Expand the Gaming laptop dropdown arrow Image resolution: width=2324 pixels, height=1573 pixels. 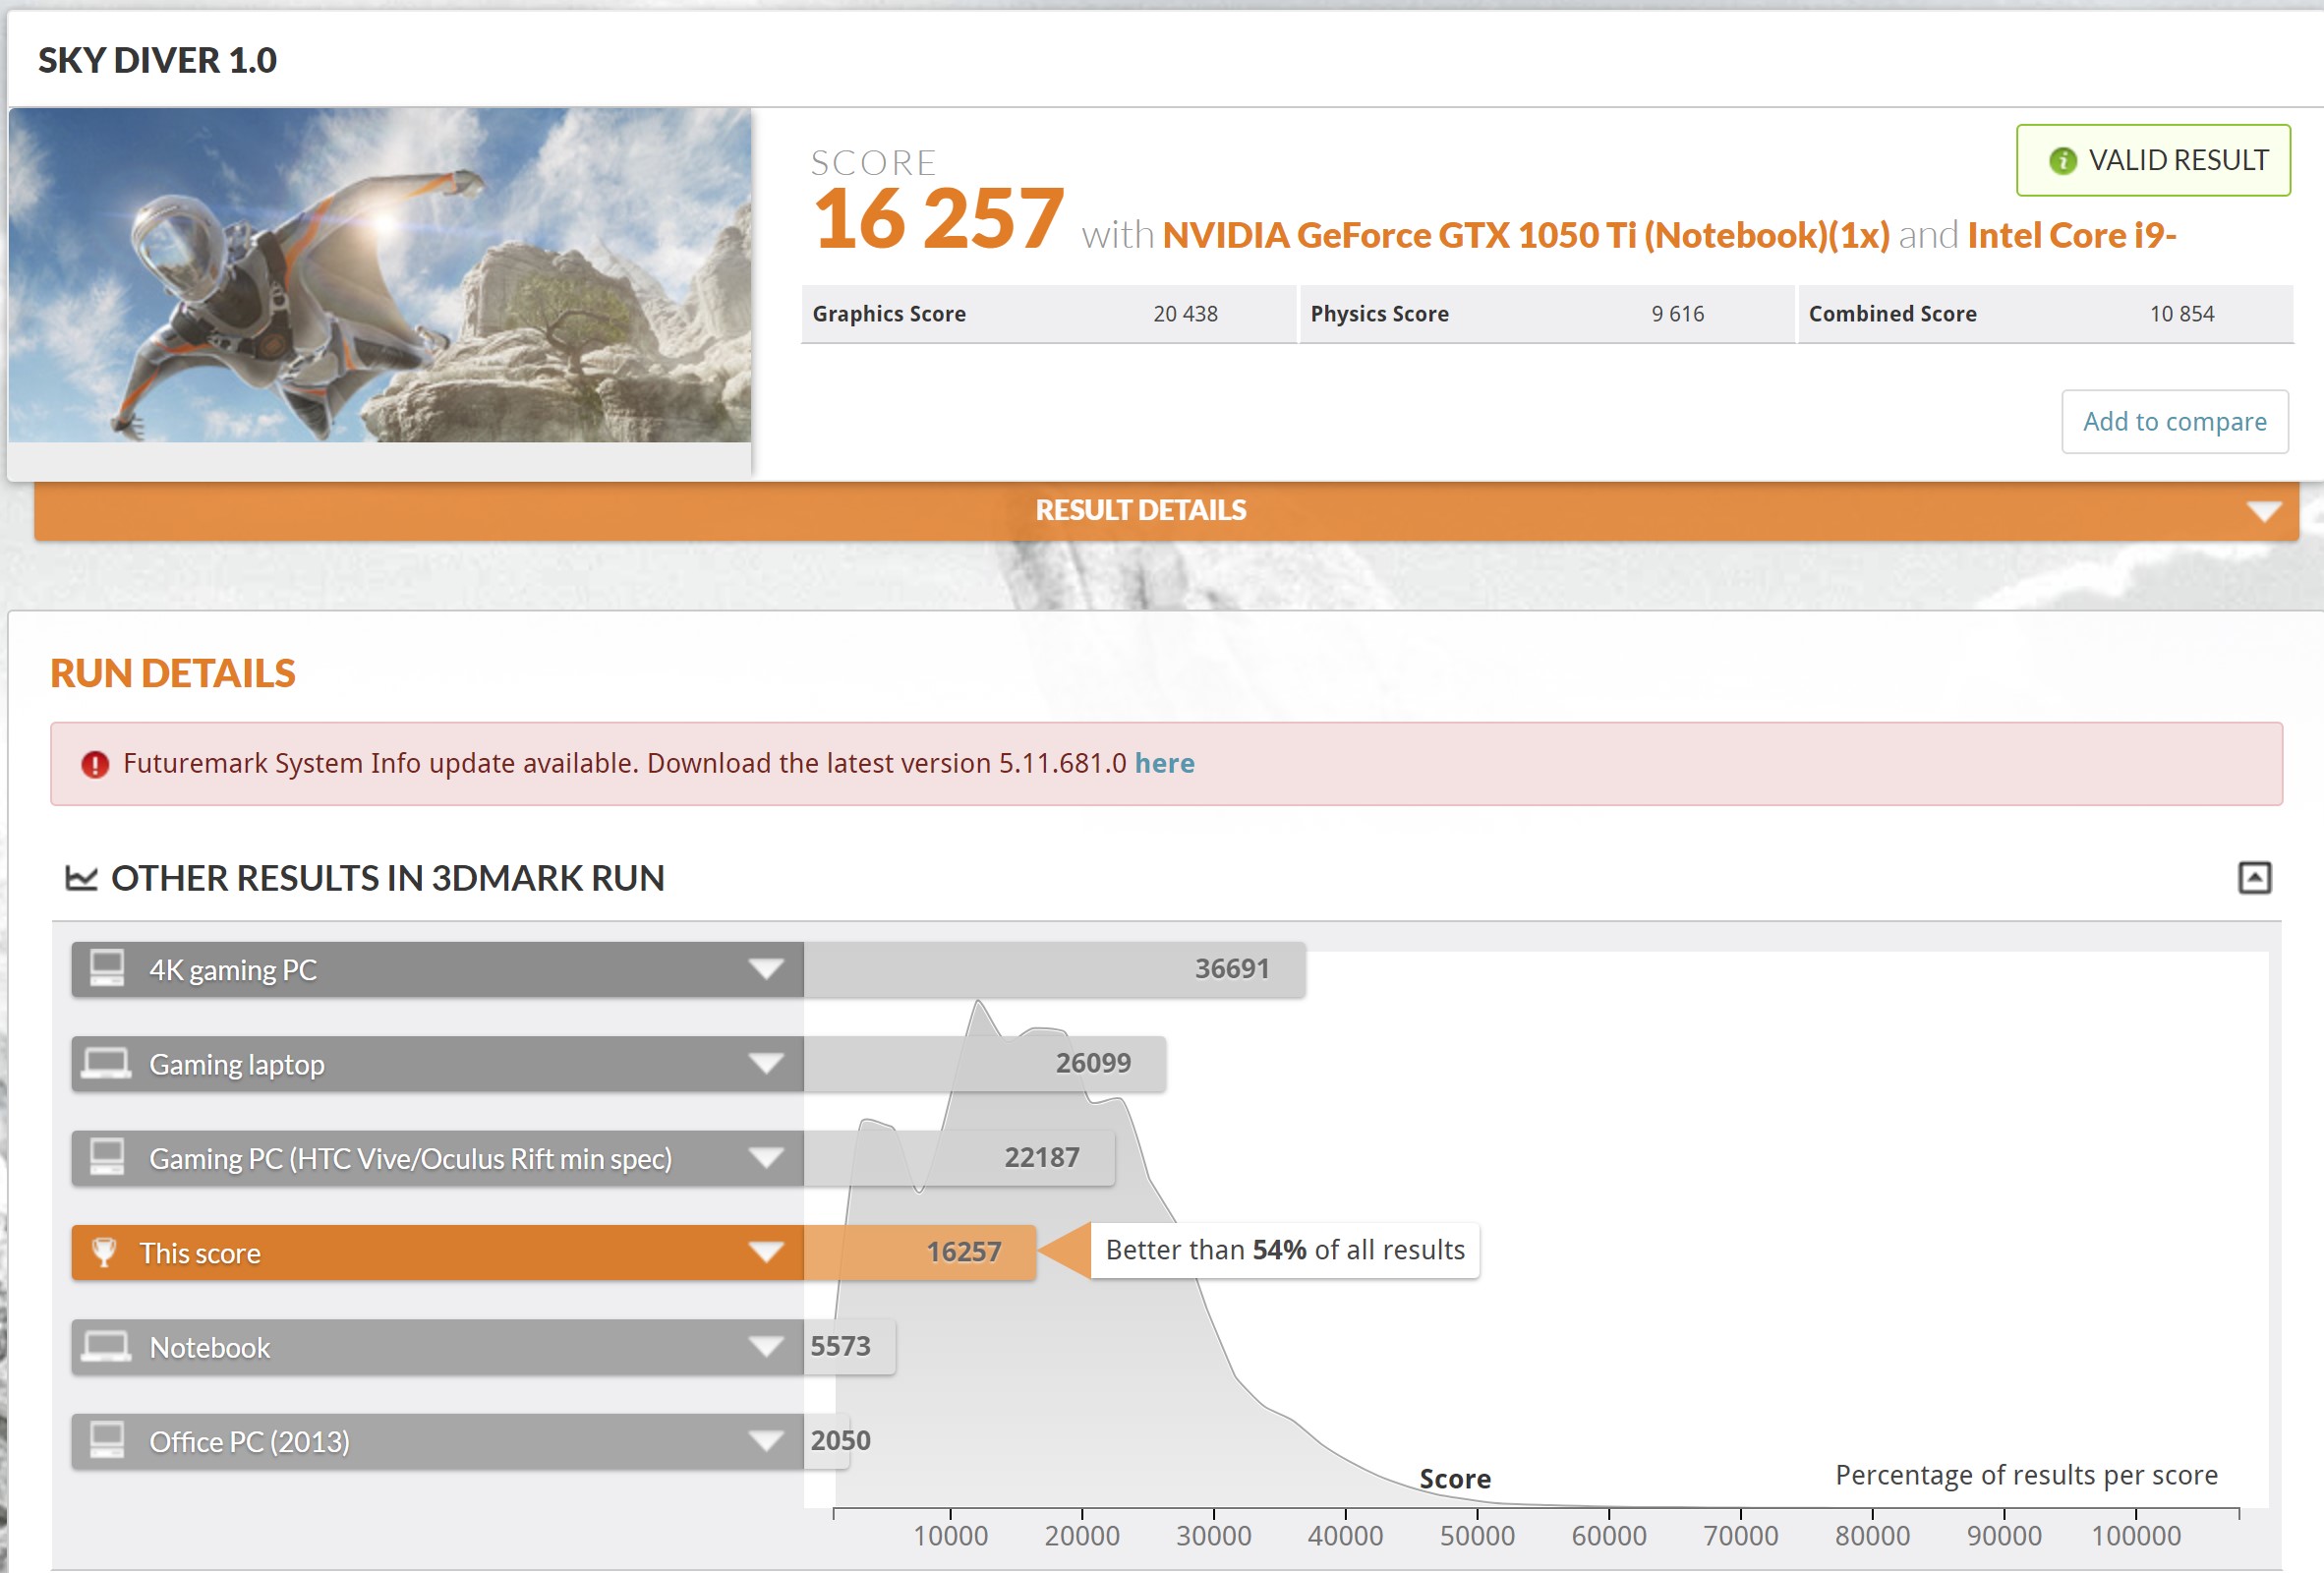(766, 1063)
